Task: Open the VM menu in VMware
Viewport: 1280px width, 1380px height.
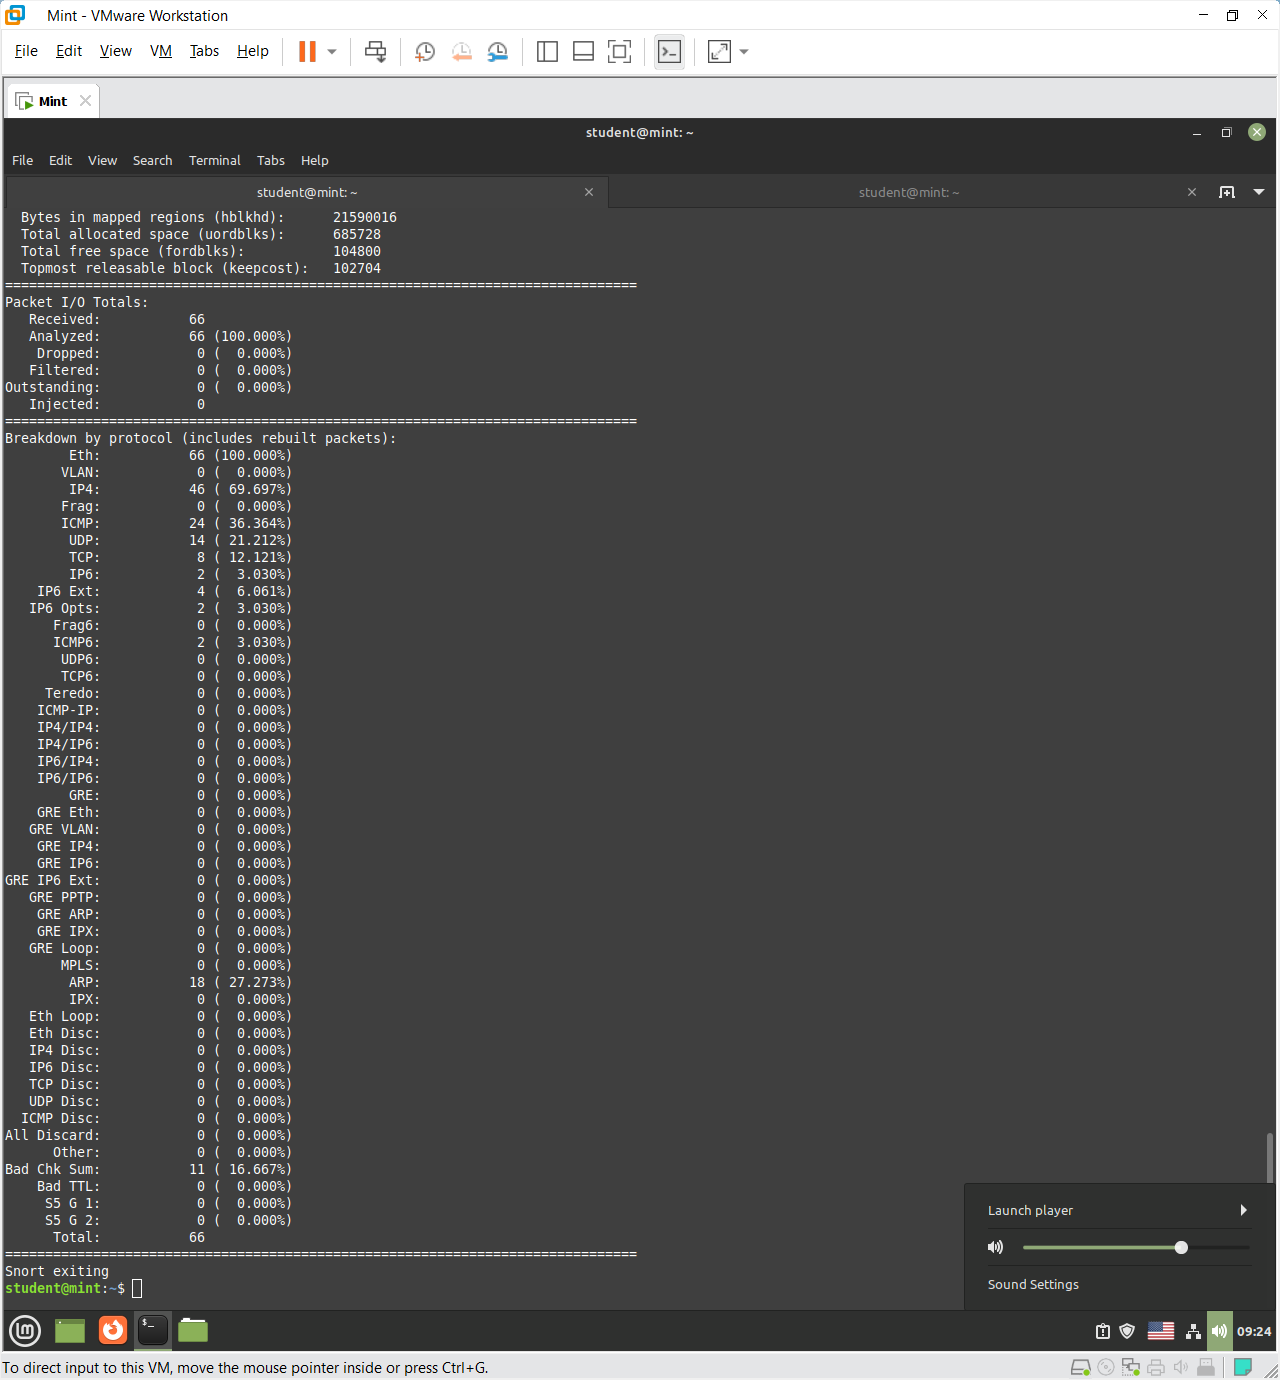Action: coord(161,51)
